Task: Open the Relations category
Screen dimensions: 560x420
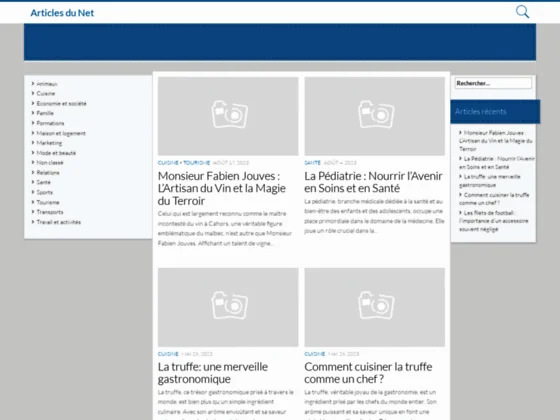Action: point(48,172)
